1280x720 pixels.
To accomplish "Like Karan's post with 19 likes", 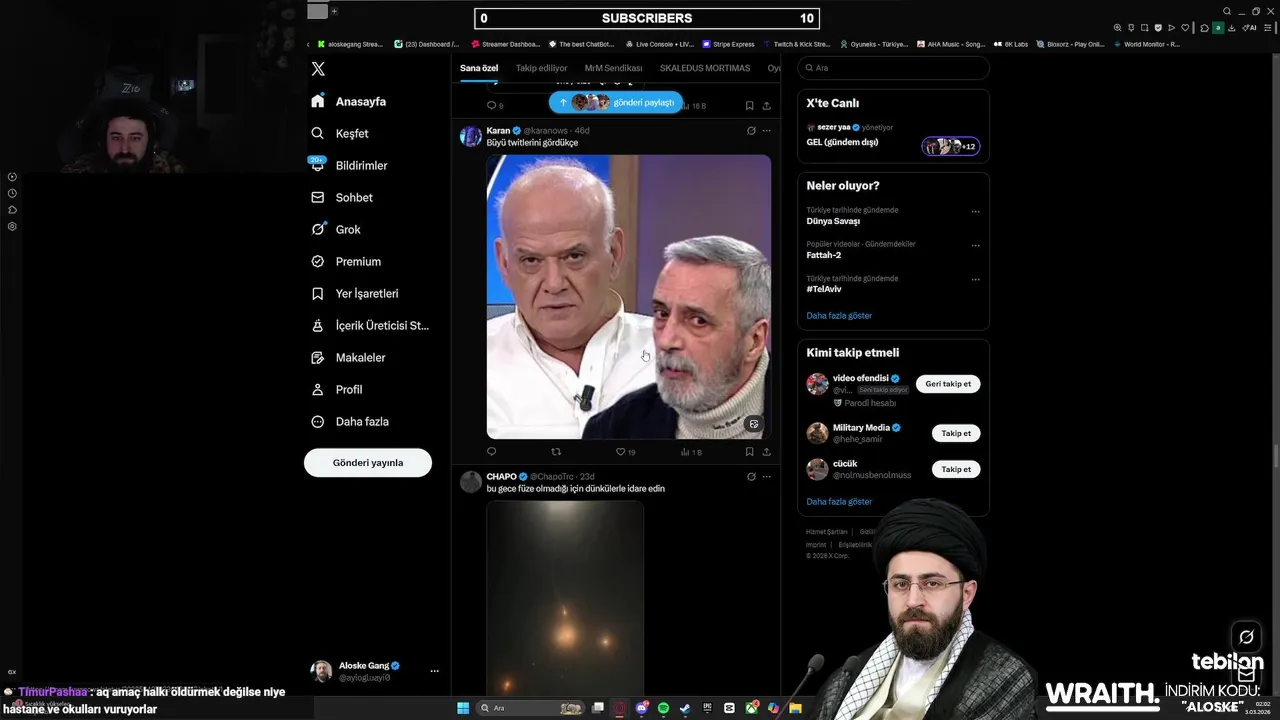I will point(625,452).
